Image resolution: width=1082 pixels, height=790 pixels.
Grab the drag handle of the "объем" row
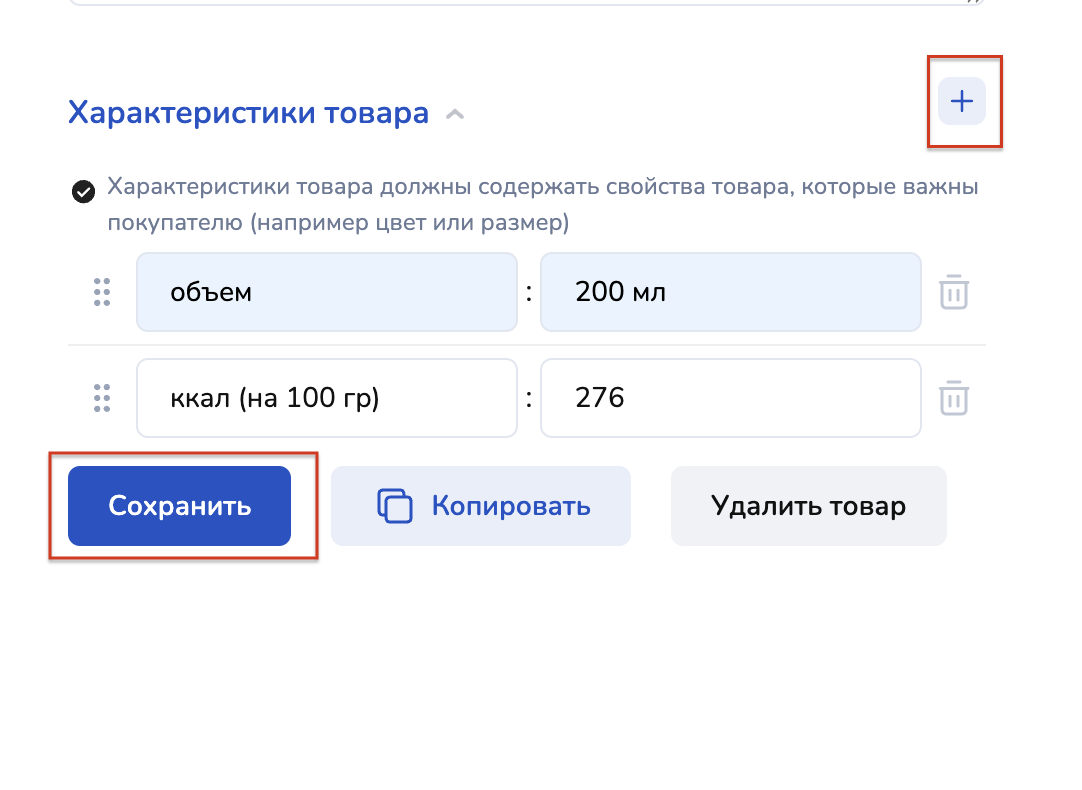point(101,292)
